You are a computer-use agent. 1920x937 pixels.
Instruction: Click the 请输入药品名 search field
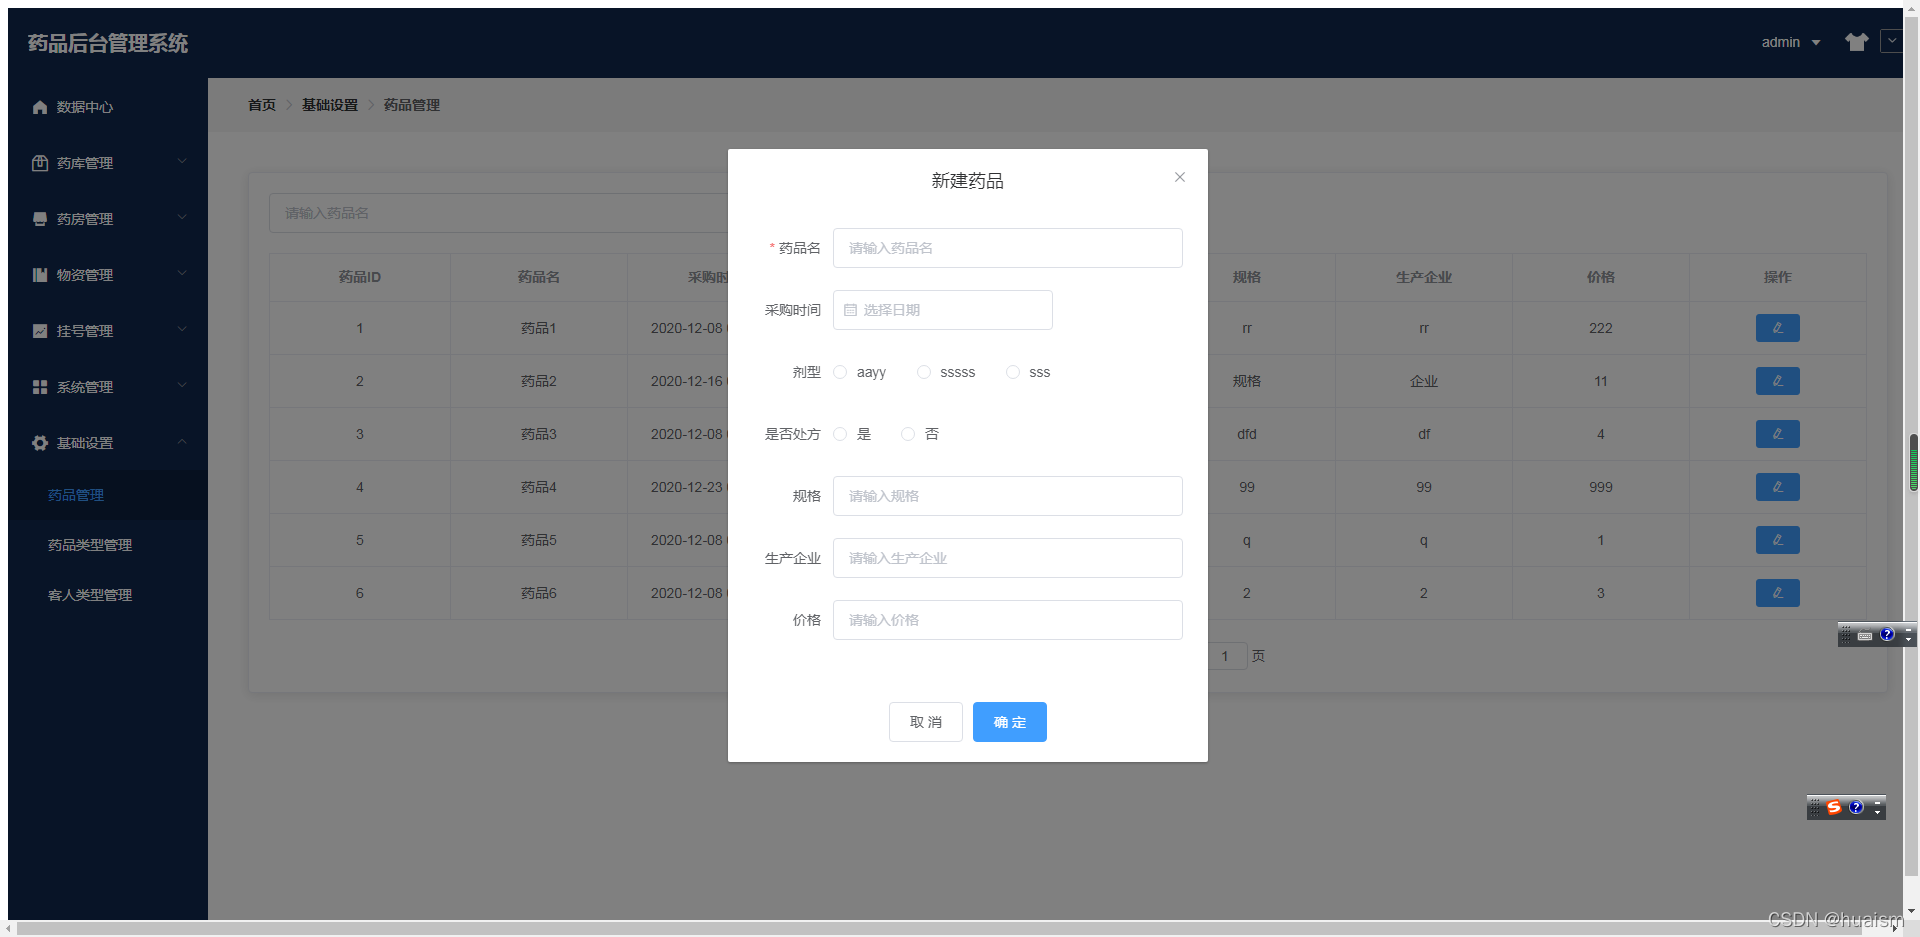coord(498,213)
